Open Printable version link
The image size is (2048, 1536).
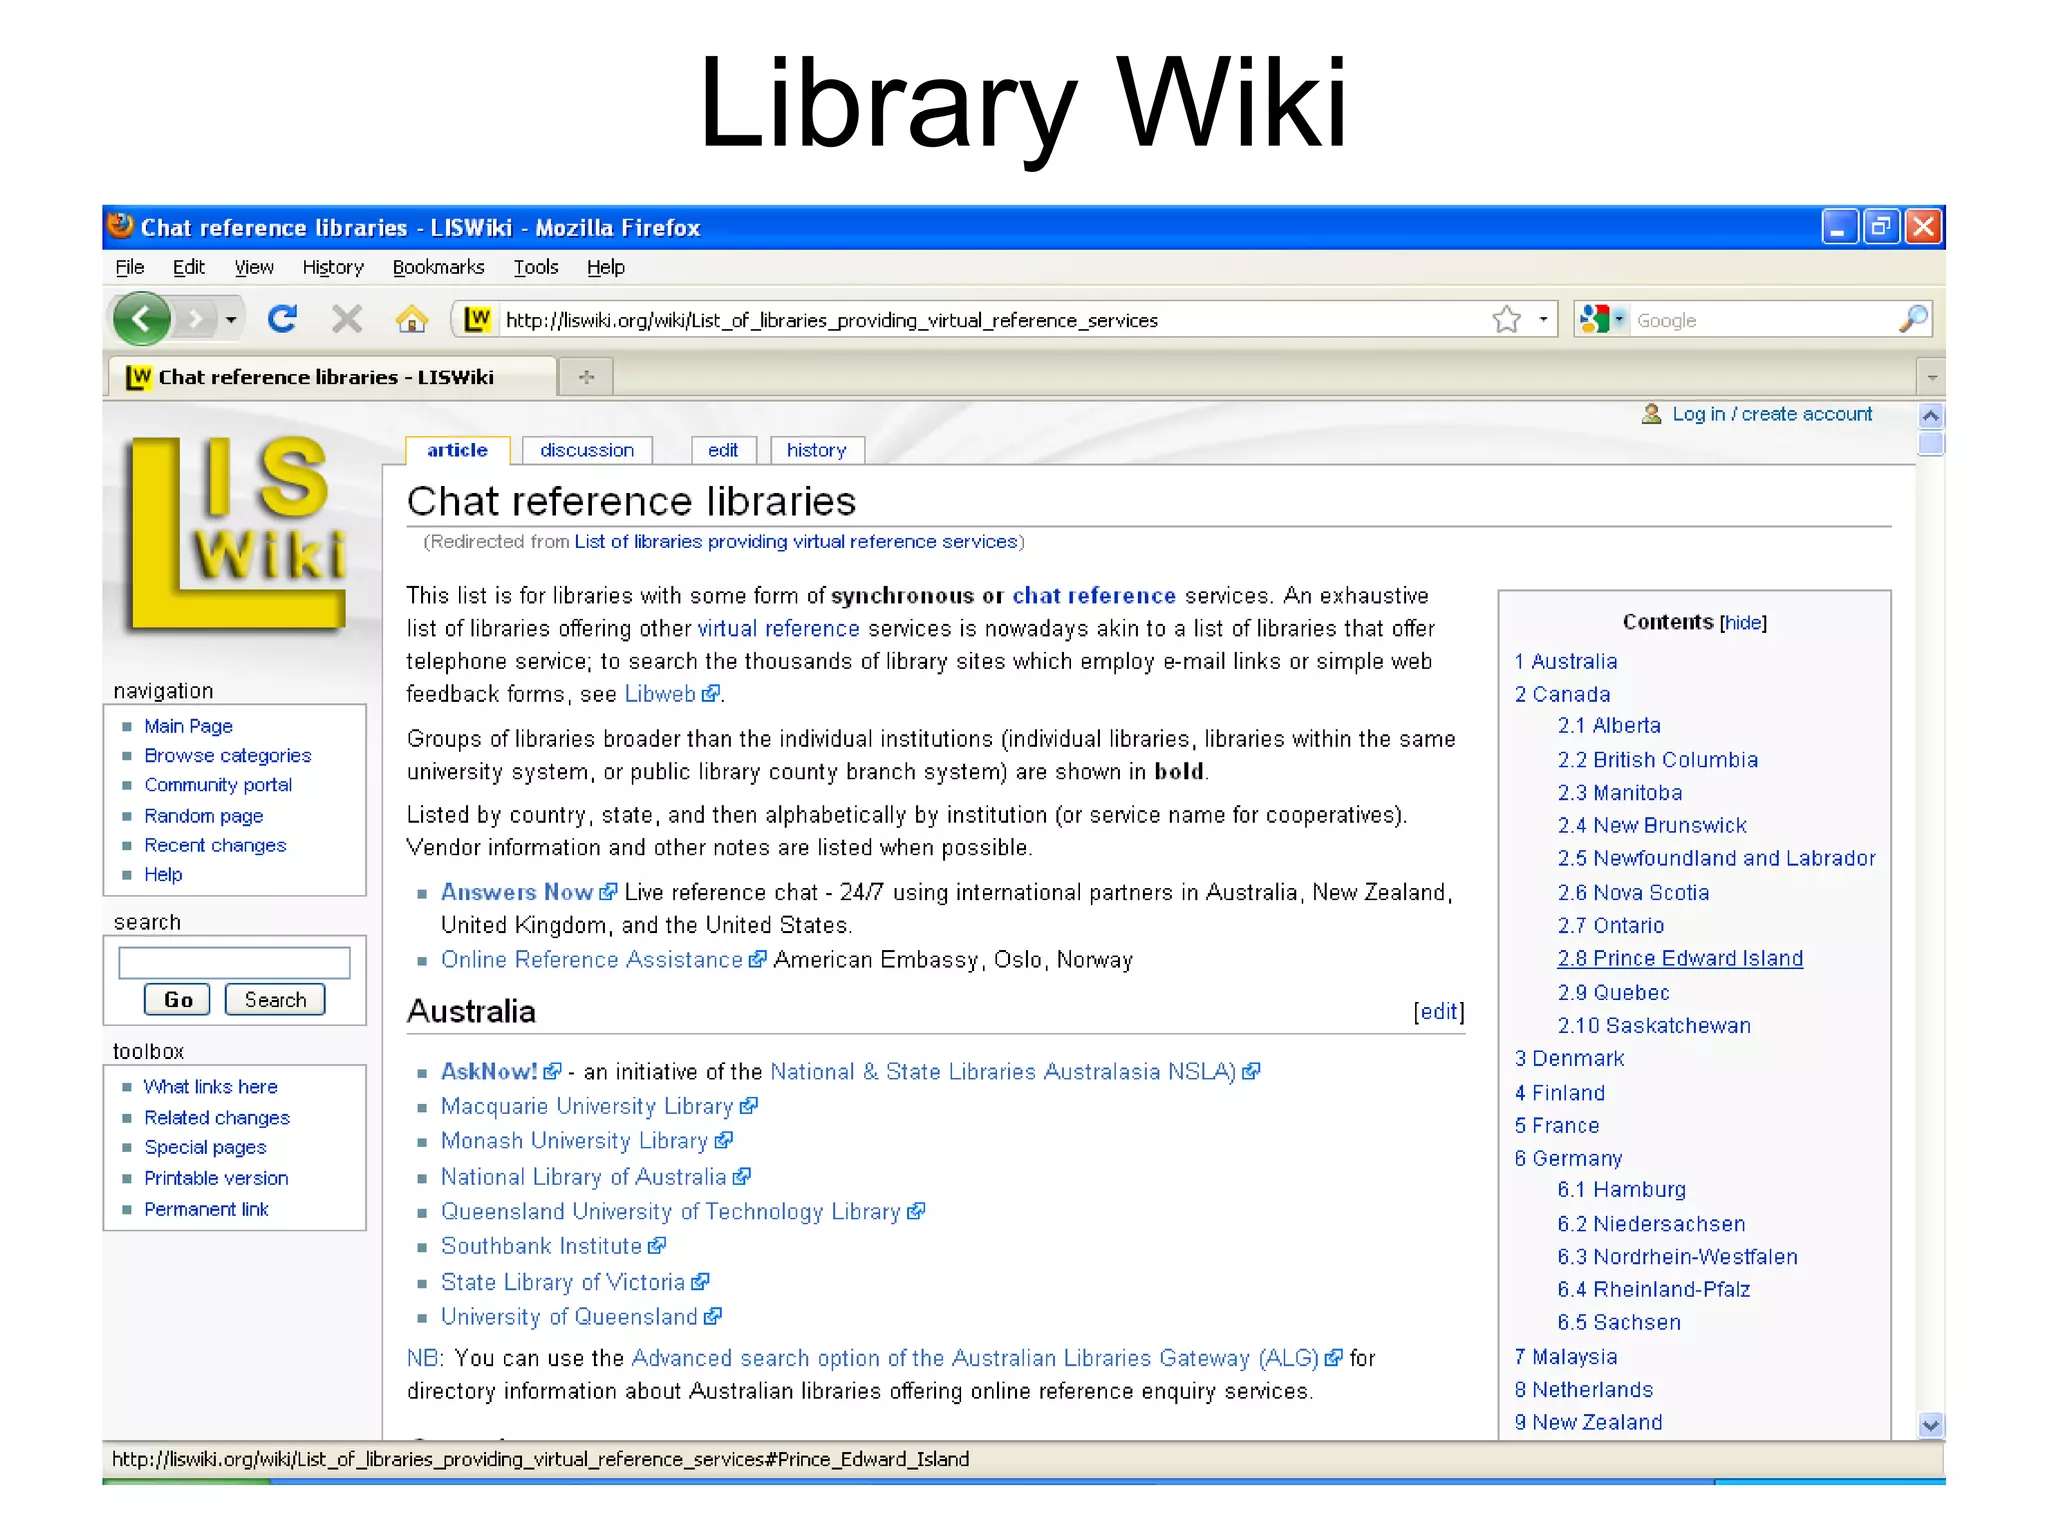pyautogui.click(x=216, y=1178)
